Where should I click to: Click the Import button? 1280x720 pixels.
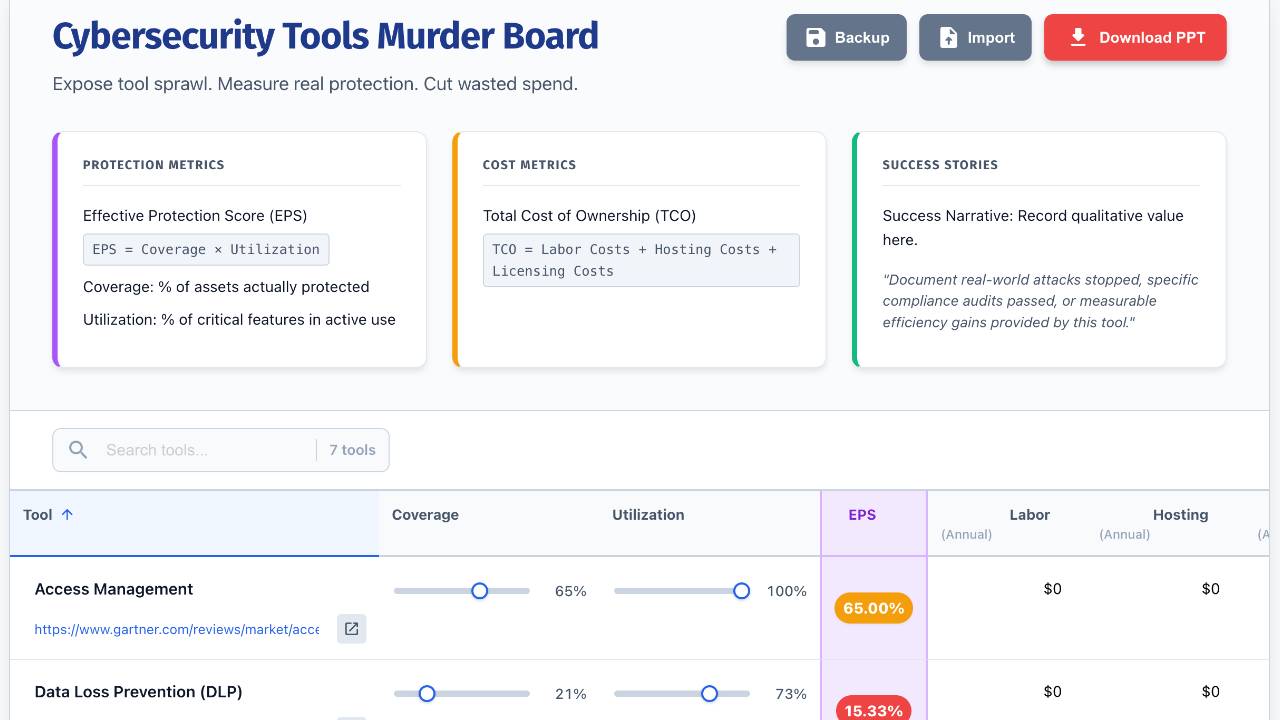975,38
